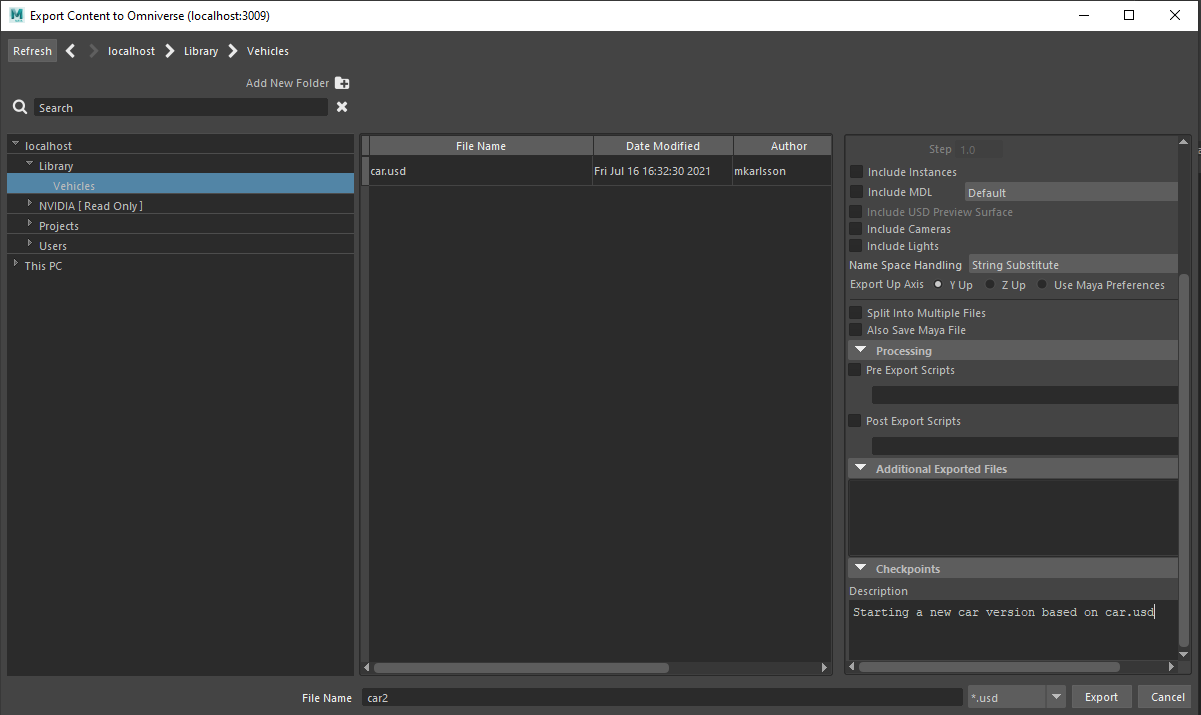Image resolution: width=1201 pixels, height=715 pixels.
Task: Enable Also Save Maya File
Action: [x=855, y=330]
